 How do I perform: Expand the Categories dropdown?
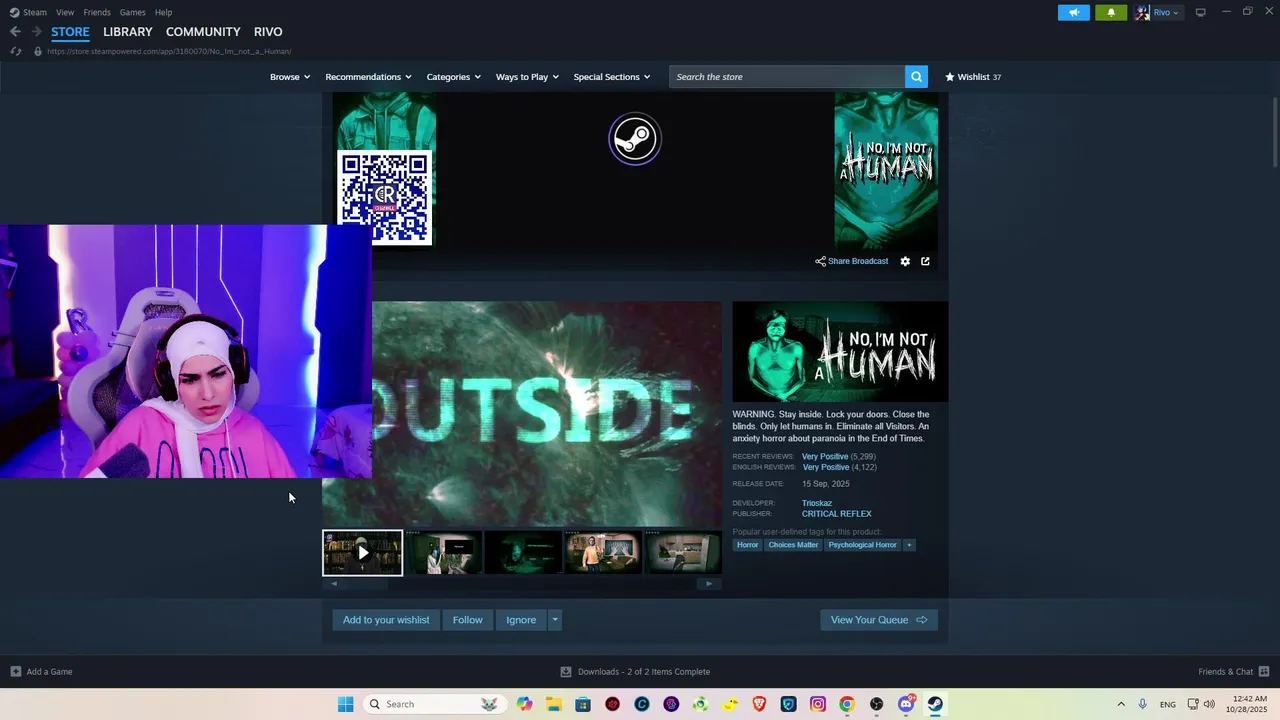coord(453,77)
